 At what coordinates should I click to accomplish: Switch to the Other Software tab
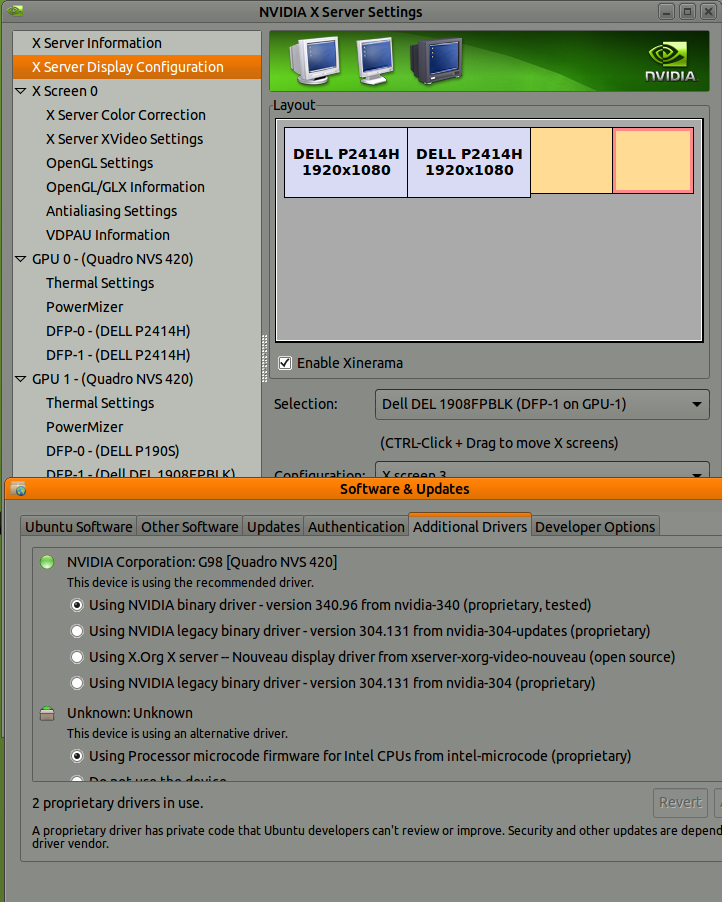(190, 526)
